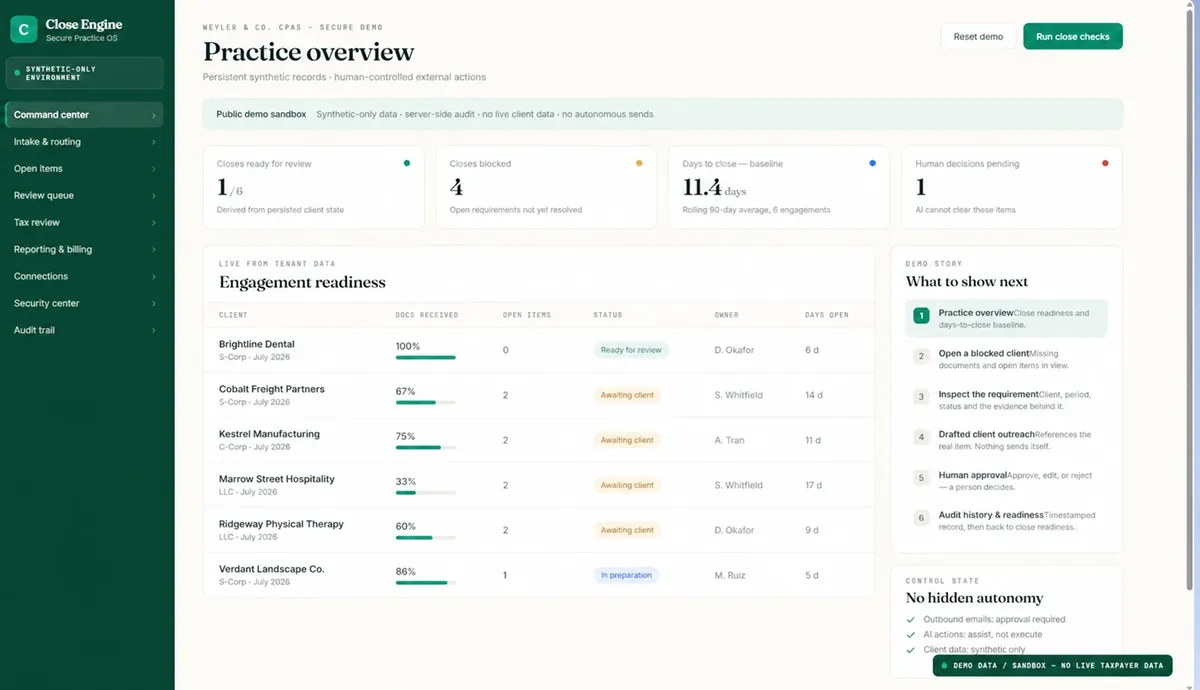Image resolution: width=1200 pixels, height=690 pixels.
Task: Click the Public demo sandbox banner label
Action: 261,114
